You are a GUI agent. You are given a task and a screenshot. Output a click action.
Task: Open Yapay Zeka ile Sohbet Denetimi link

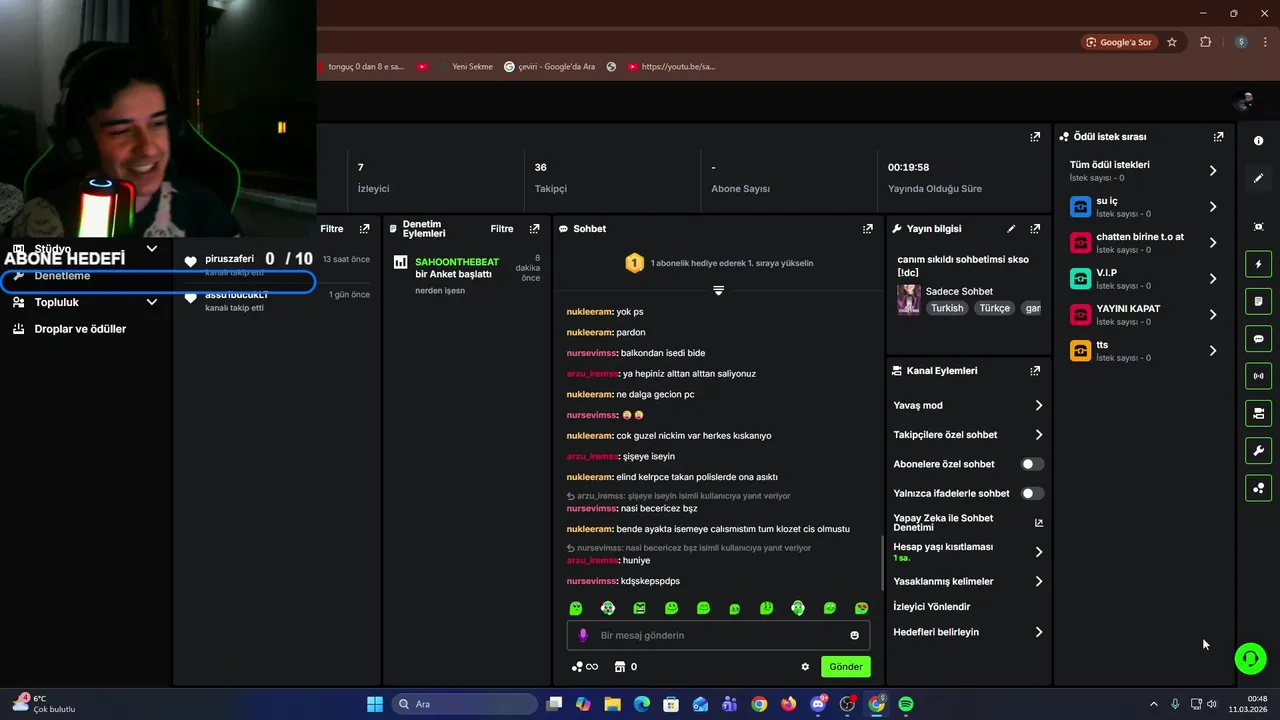[968, 523]
